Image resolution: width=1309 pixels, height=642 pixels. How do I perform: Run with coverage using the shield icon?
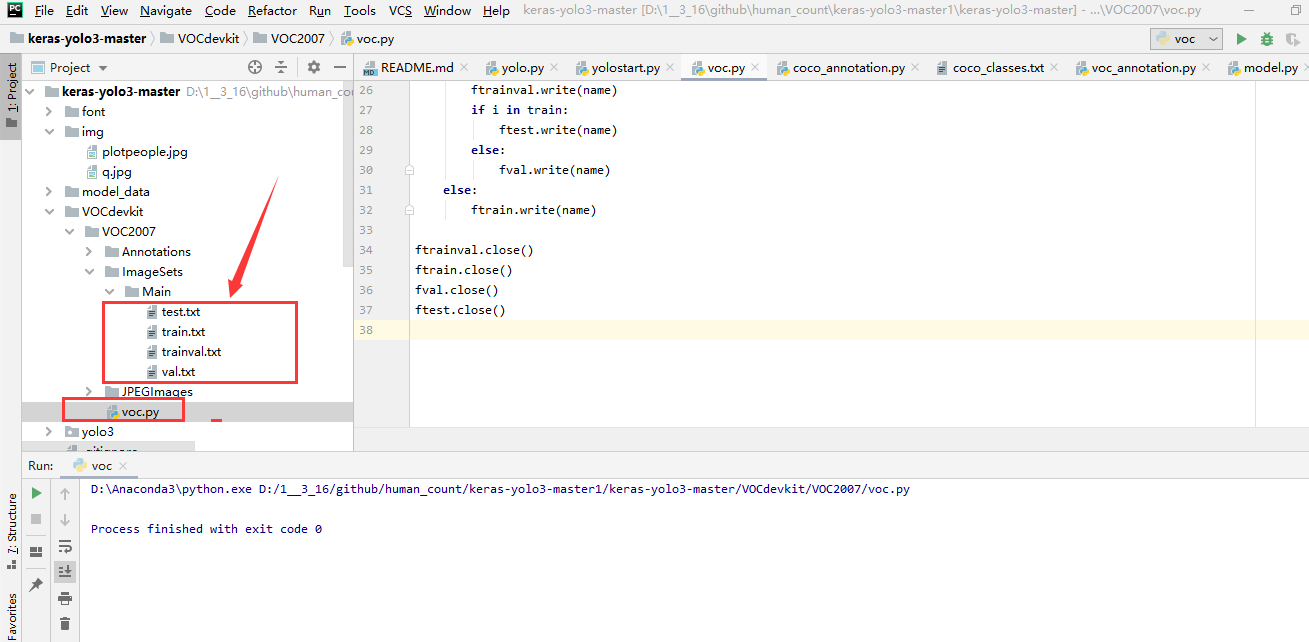1294,39
